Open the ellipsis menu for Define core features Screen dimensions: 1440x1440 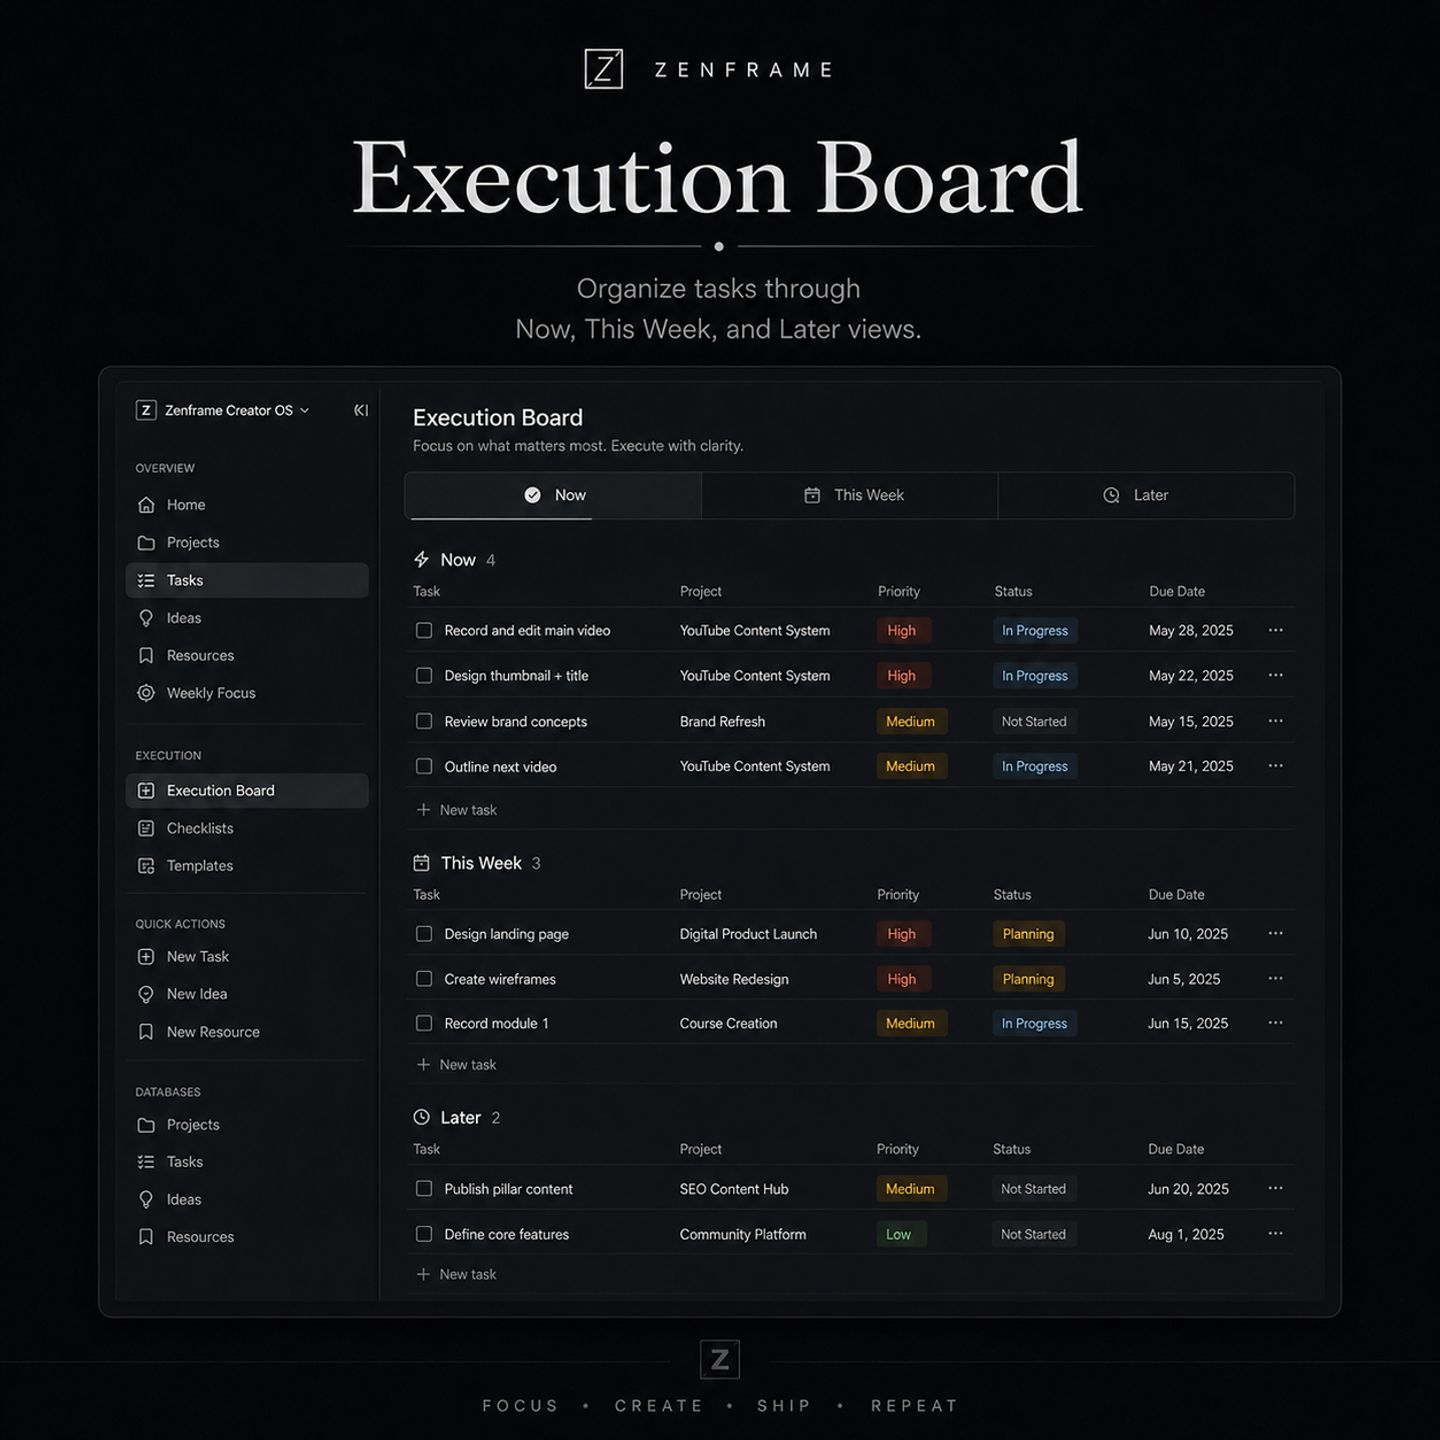1275,1234
